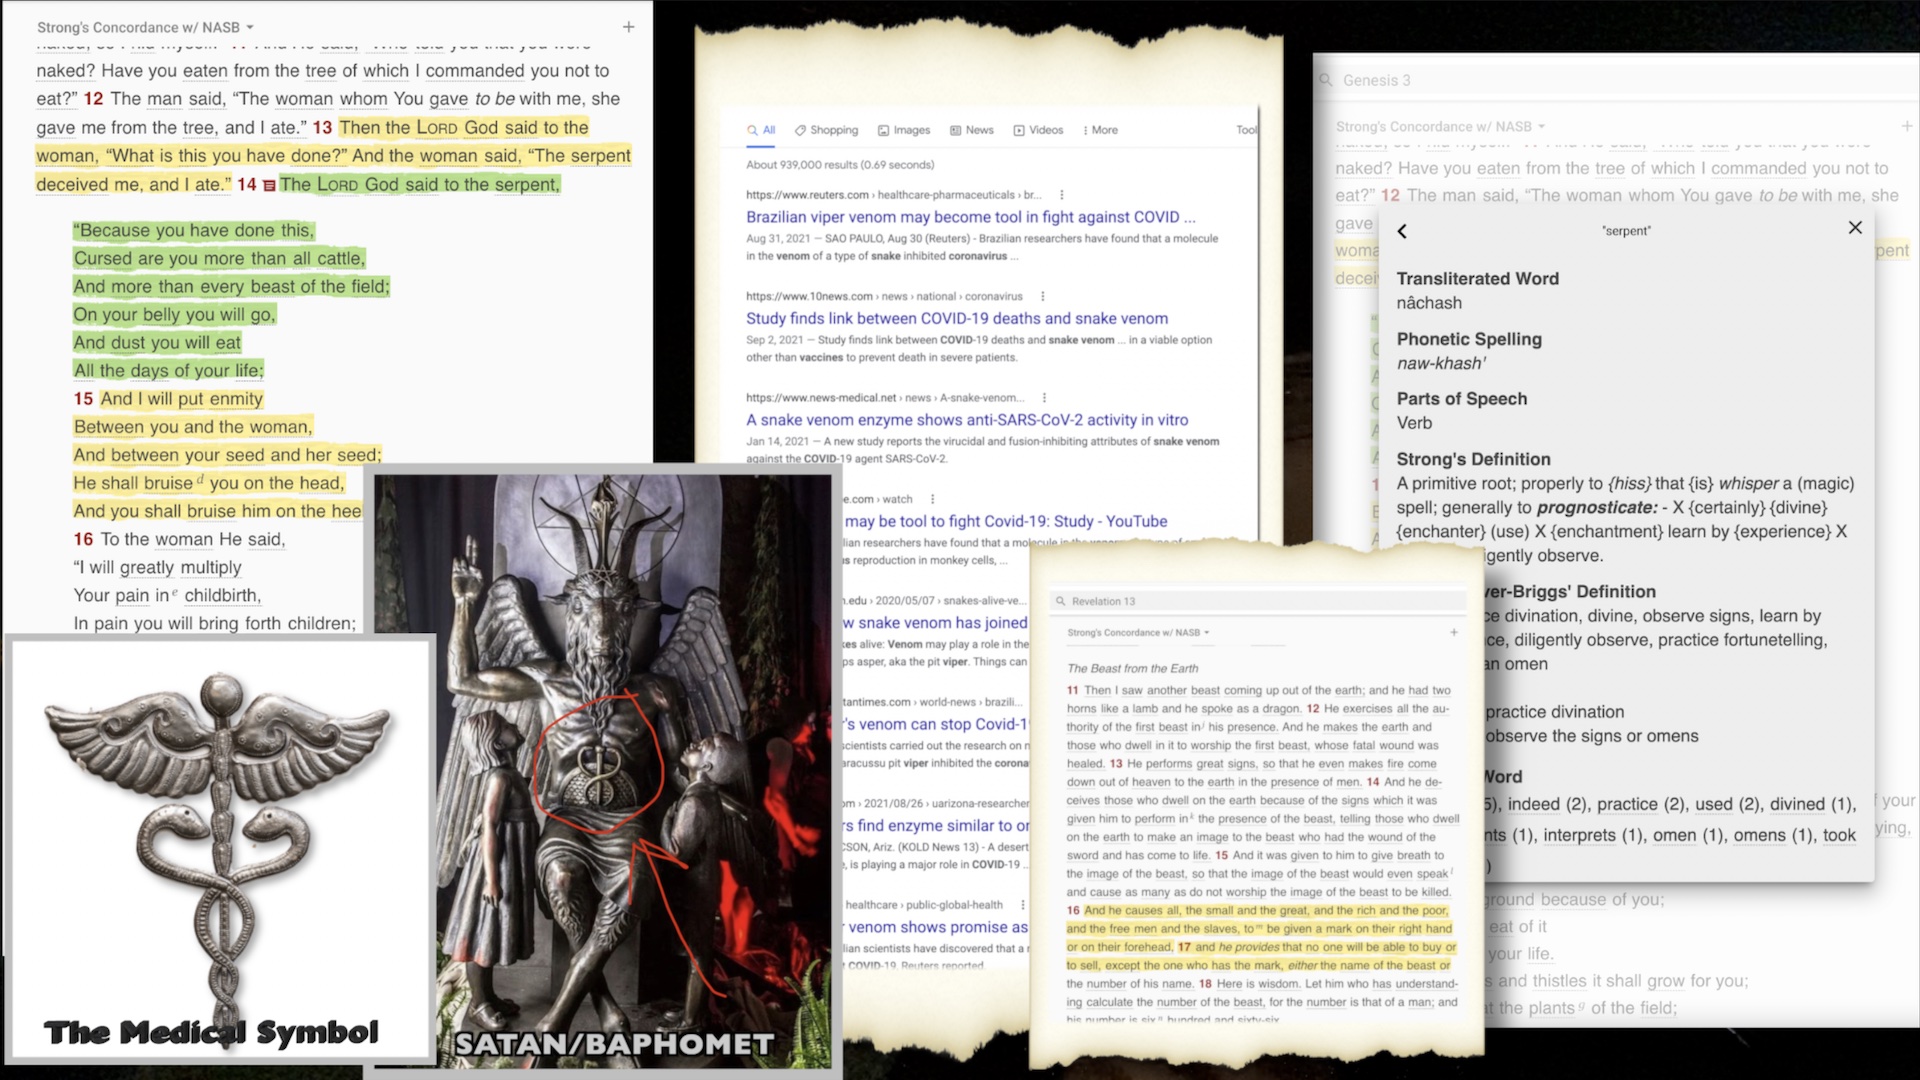
Task: Click the plus icon in left concordance panel
Action: (x=628, y=27)
